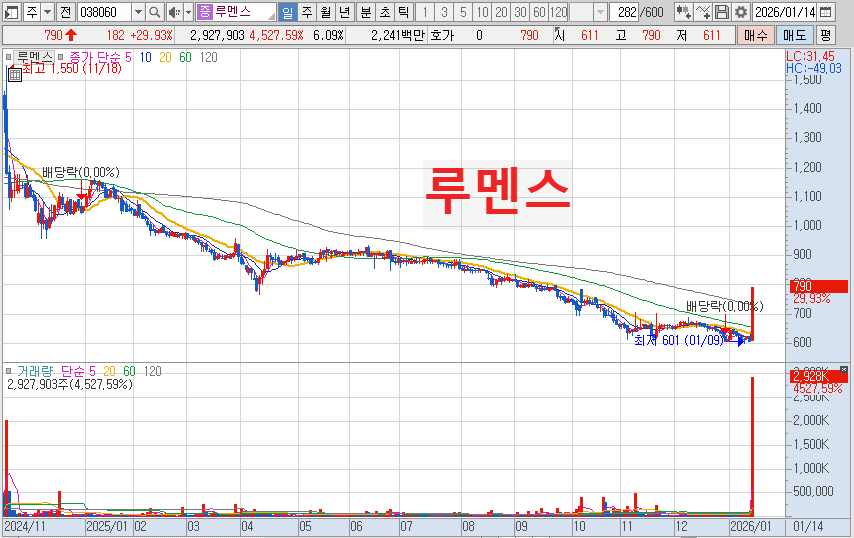854x538 pixels.
Task: Click the red 2,928K volume tag
Action: point(819,377)
